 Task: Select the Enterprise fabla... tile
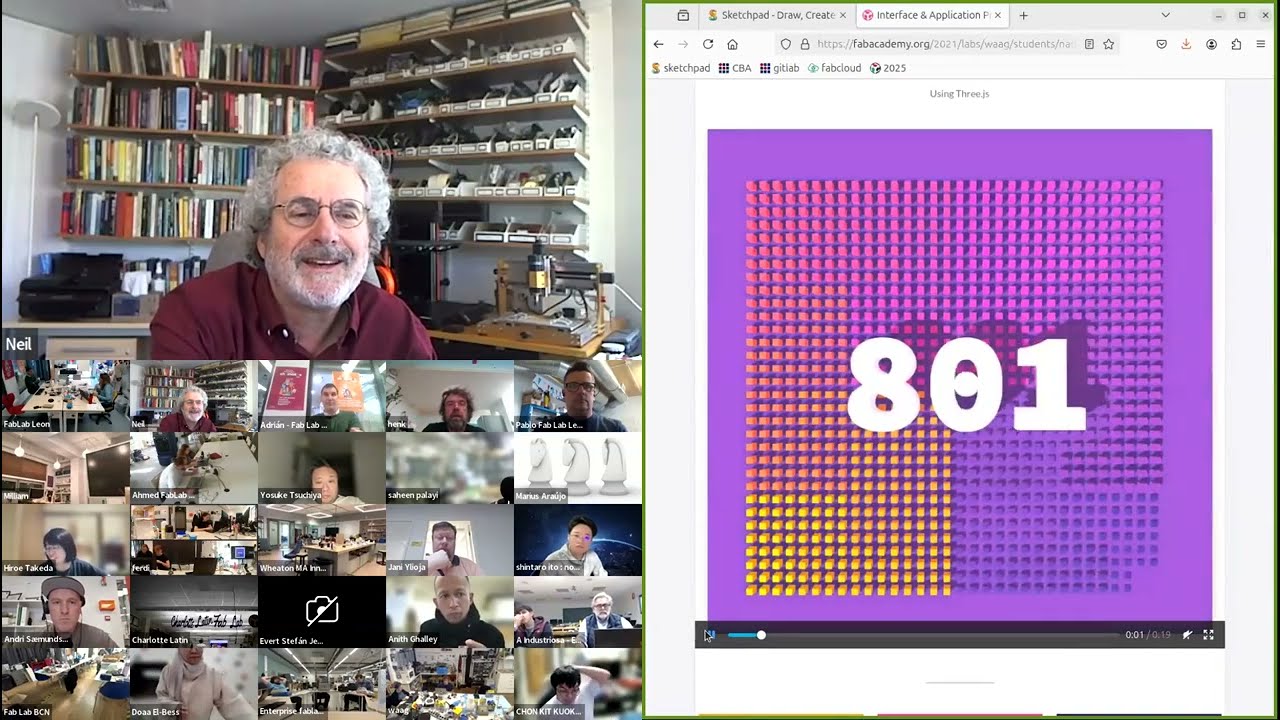(x=321, y=684)
